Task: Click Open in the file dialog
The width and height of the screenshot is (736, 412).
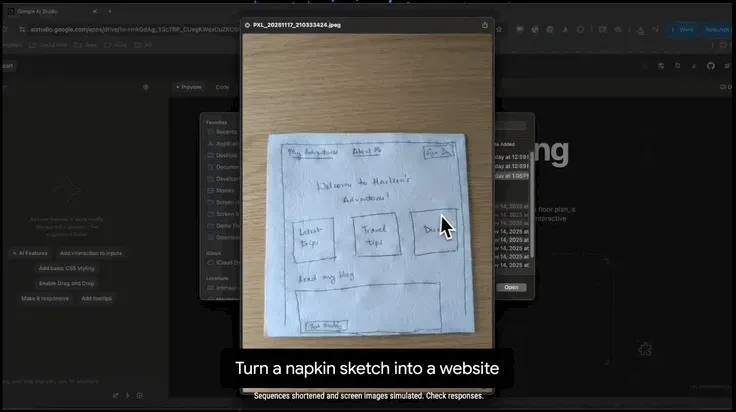Action: 511,288
